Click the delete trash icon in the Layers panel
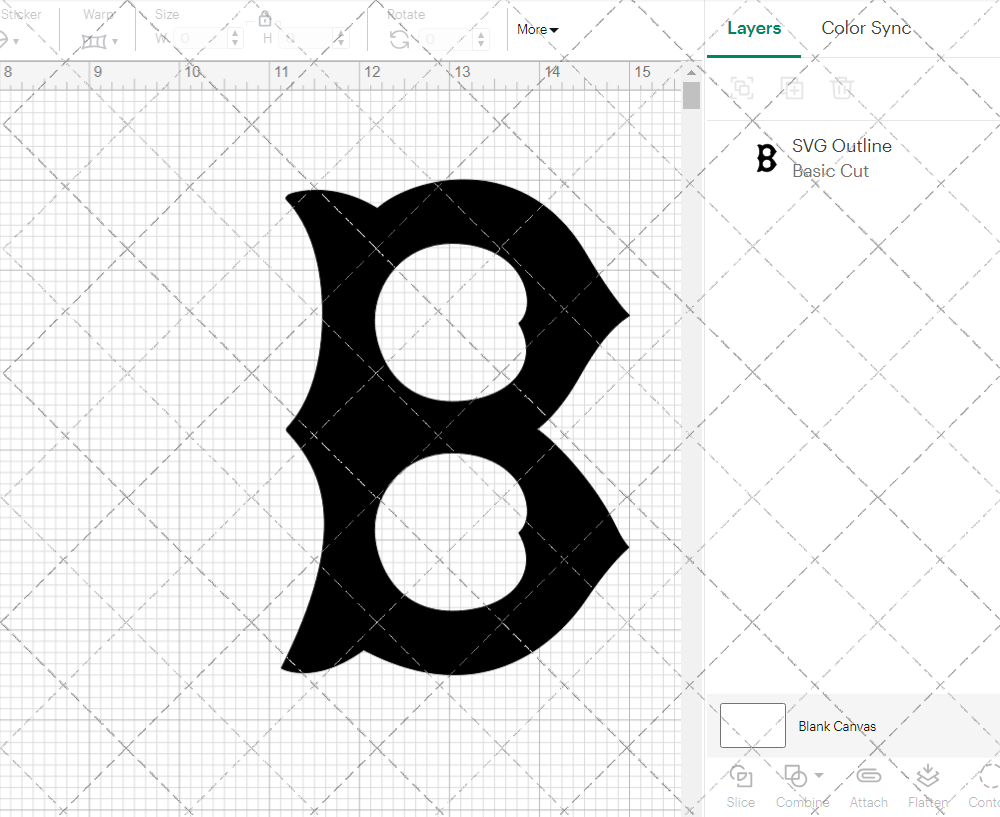The width and height of the screenshot is (1000, 817). pyautogui.click(x=843, y=88)
